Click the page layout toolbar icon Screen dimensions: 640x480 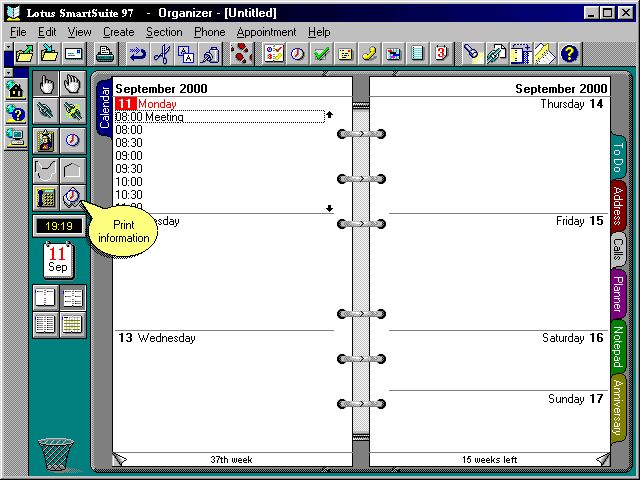click(521, 54)
